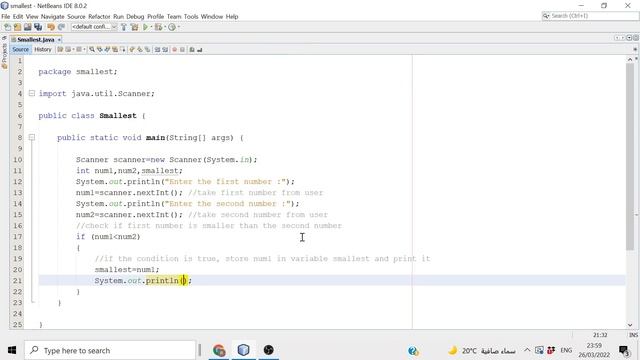Viewport: 640px width, 360px height.
Task: Click the Debug Project toolbar icon
Action: (x=158, y=27)
